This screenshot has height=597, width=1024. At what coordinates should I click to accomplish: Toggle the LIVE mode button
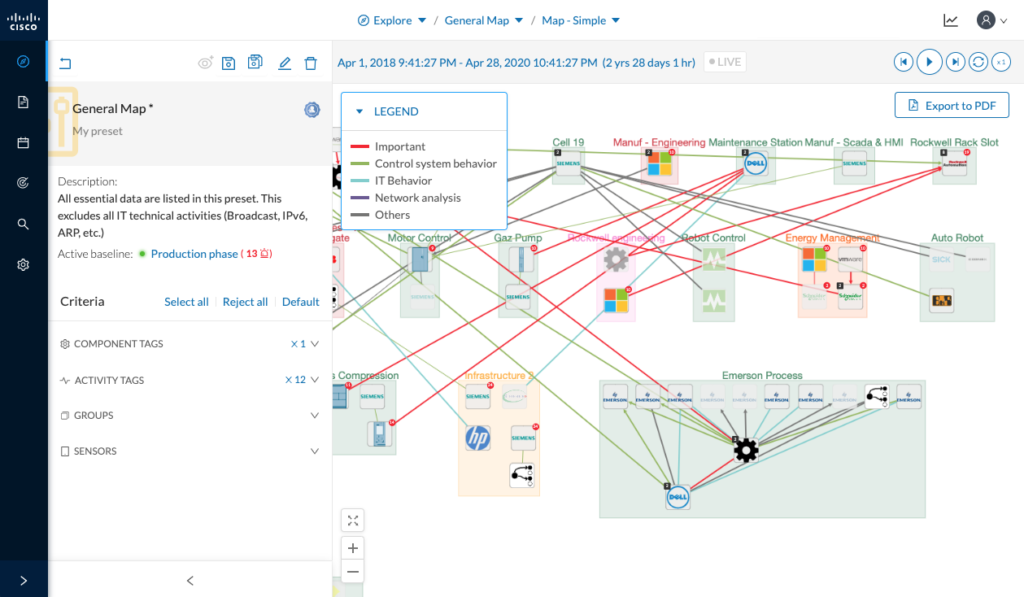click(725, 62)
